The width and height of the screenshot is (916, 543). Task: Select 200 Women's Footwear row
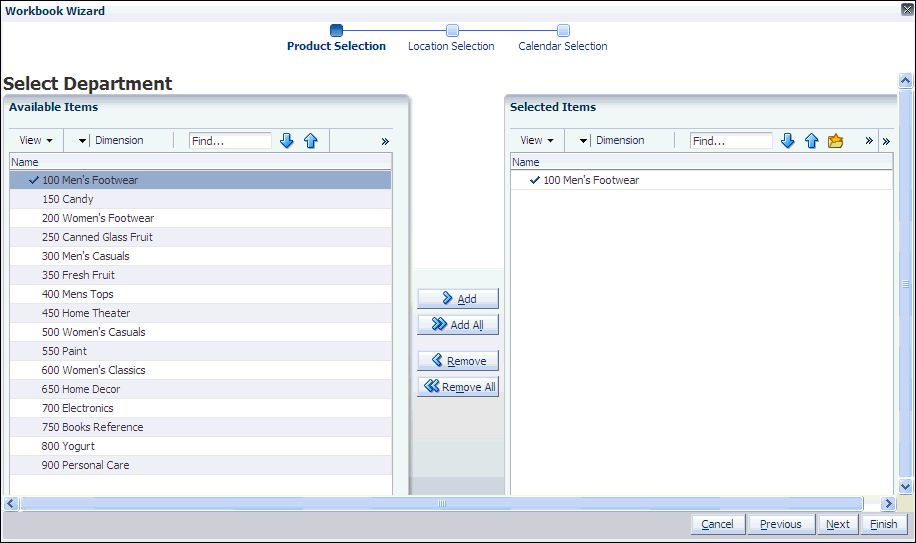(200, 218)
